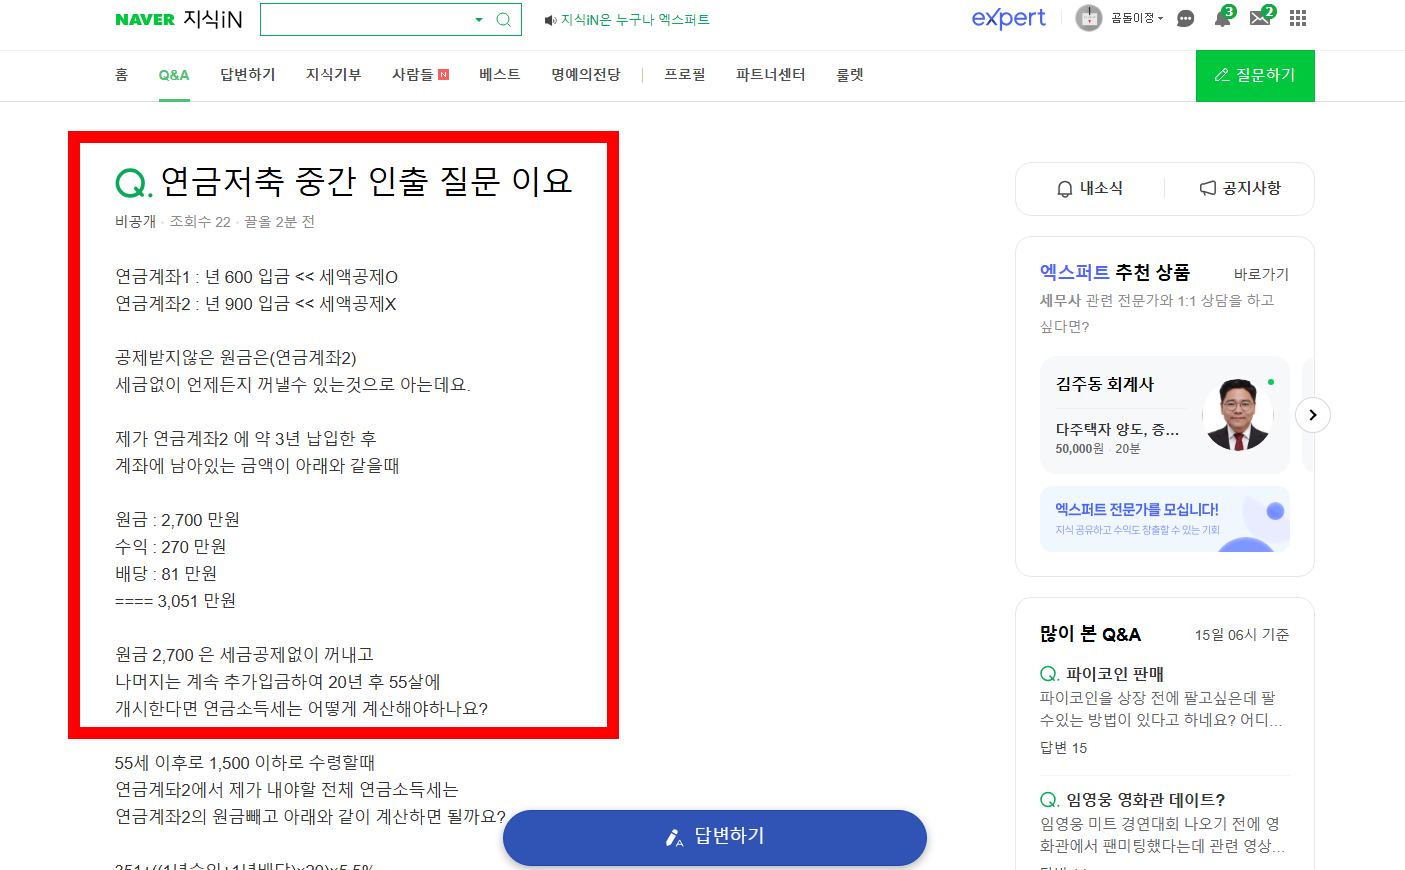Screen dimensions: 1405x870
Task: Click the 바로가기 link
Action: [x=1261, y=274]
